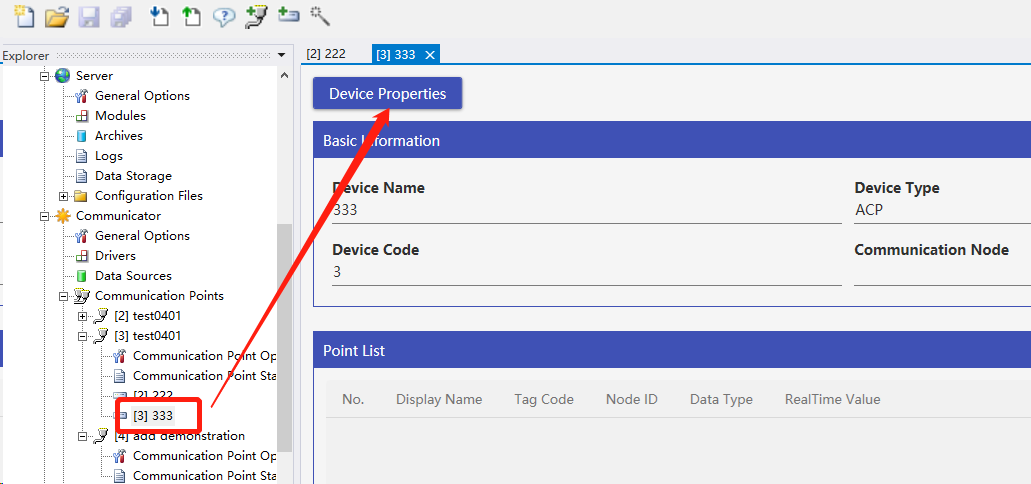1031x484 pixels.
Task: Select the Modules tree item
Action: (120, 116)
